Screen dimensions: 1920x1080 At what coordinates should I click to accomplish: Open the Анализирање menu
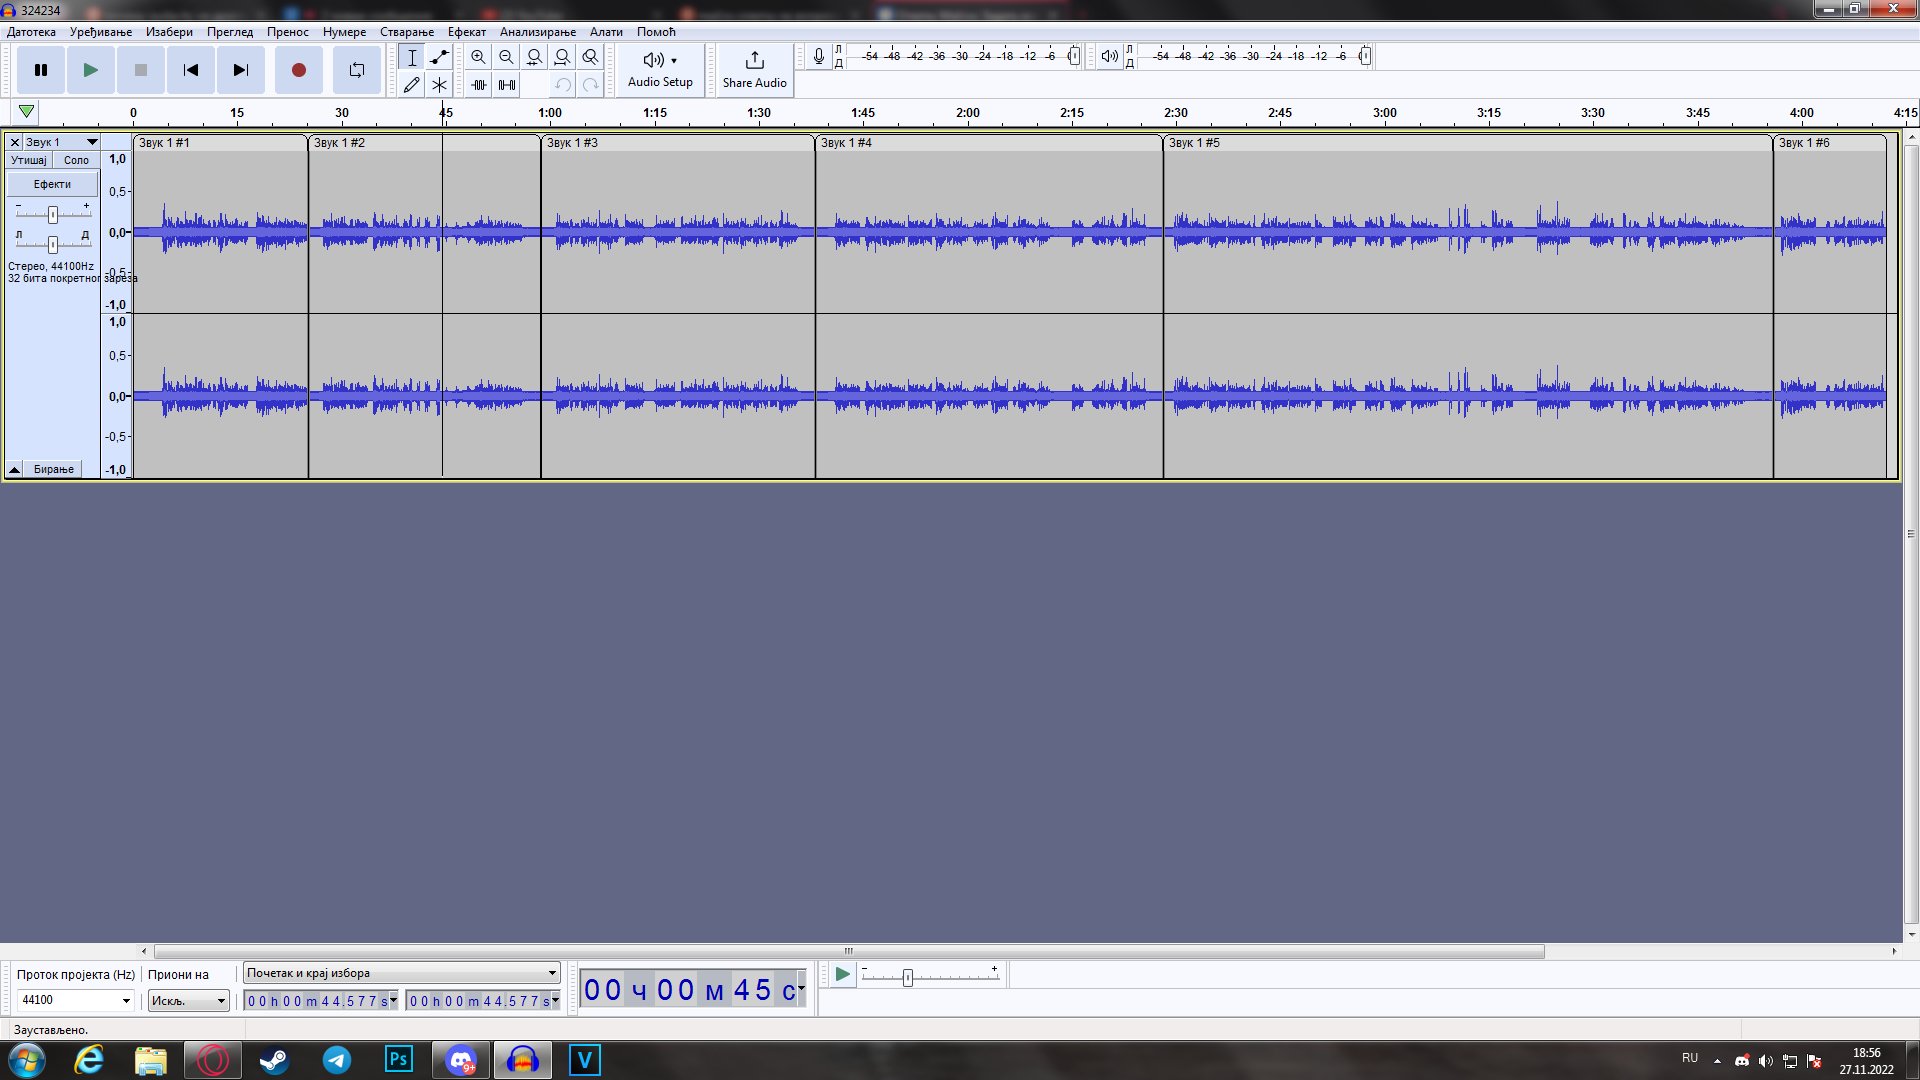538,32
